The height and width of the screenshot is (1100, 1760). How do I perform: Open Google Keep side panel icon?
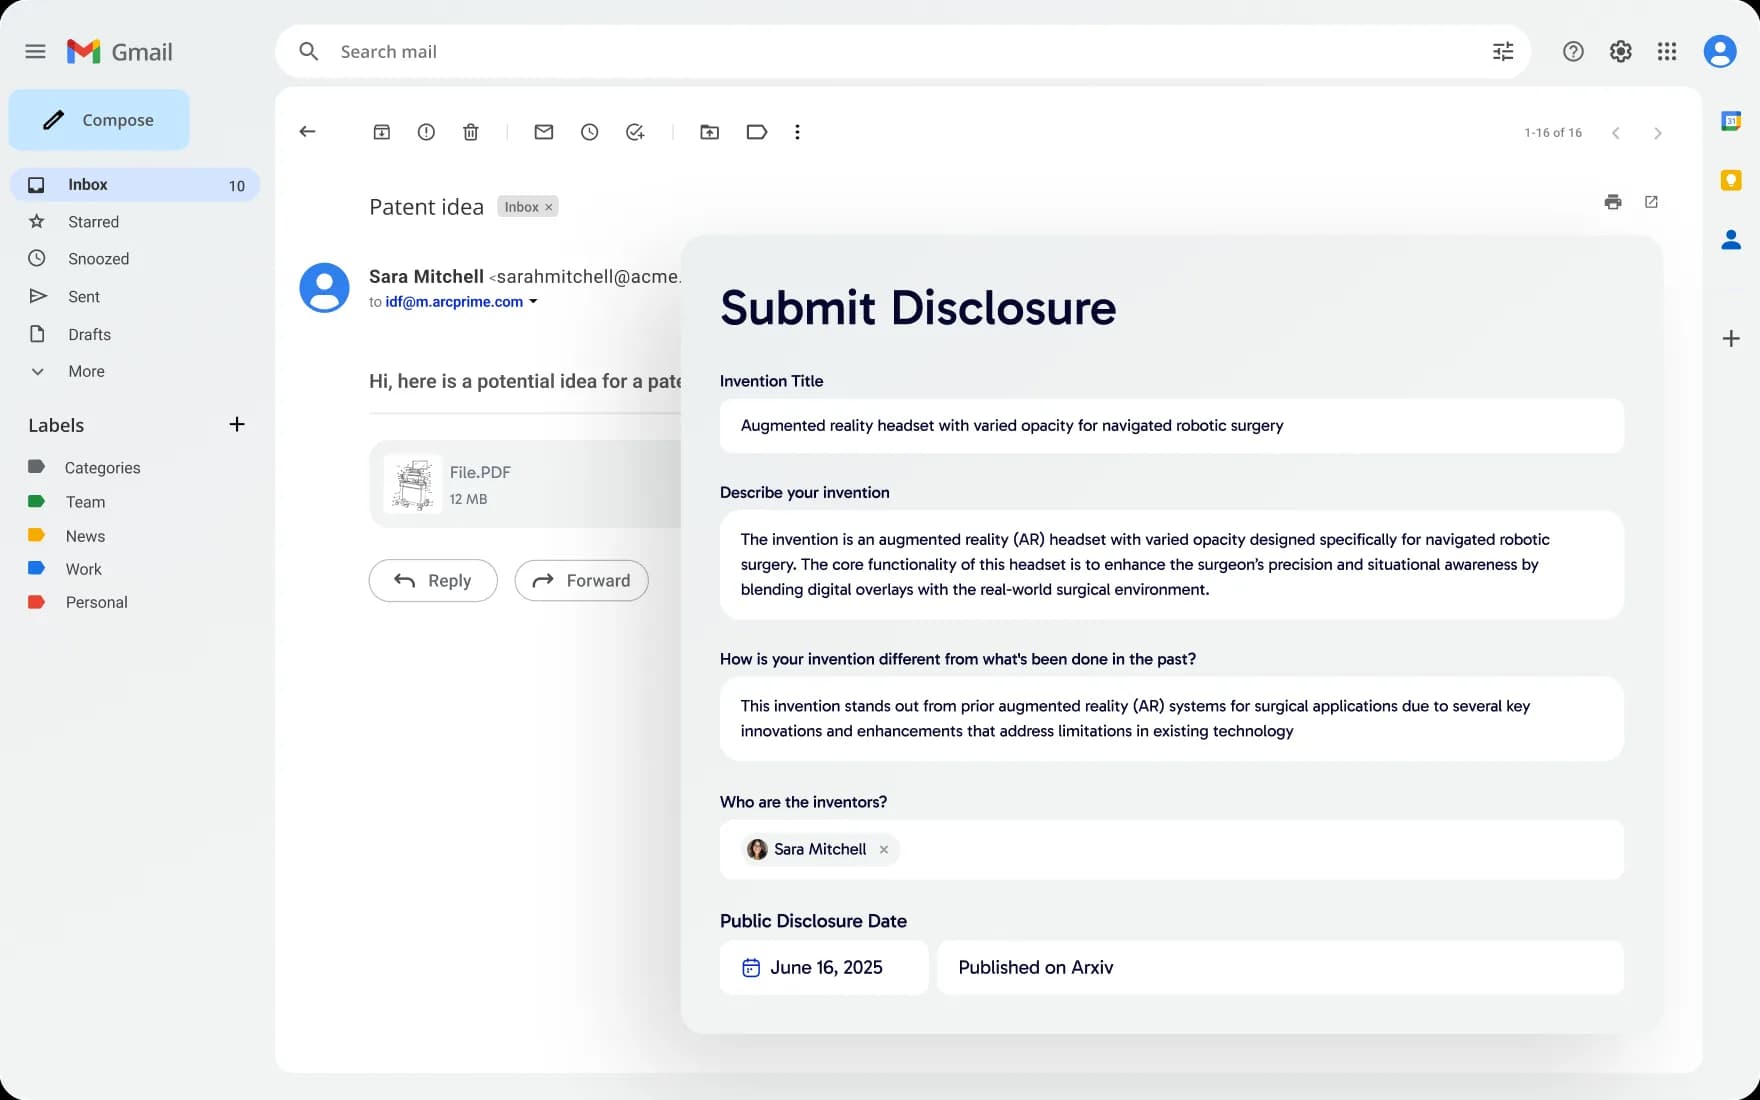click(1731, 180)
